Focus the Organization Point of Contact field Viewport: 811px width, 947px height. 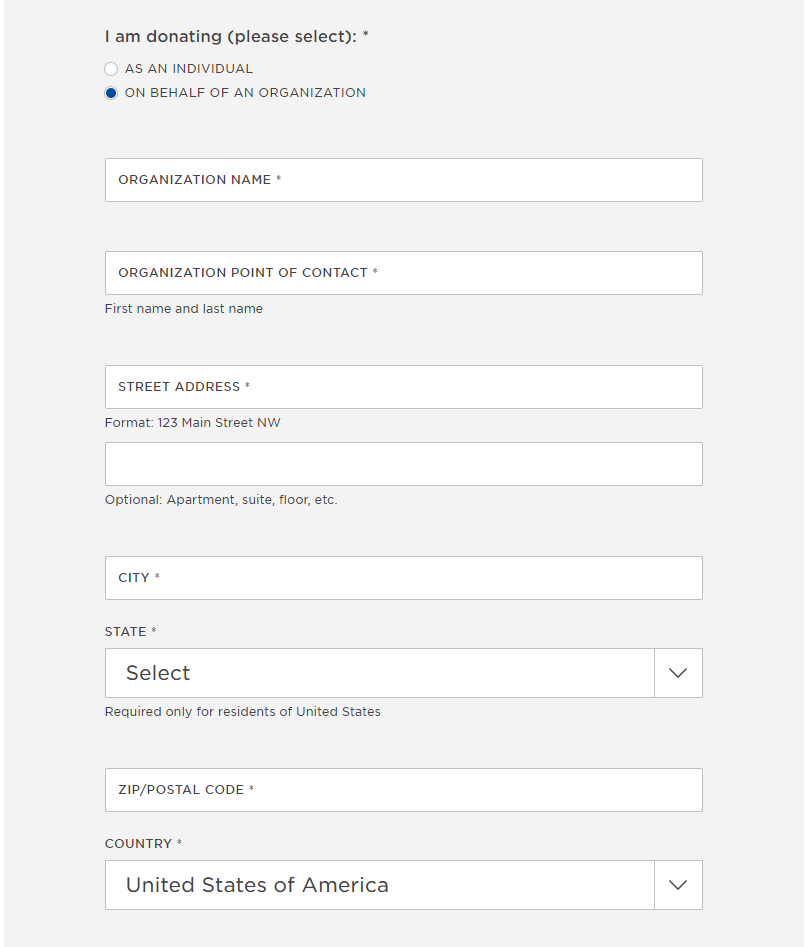pos(403,273)
